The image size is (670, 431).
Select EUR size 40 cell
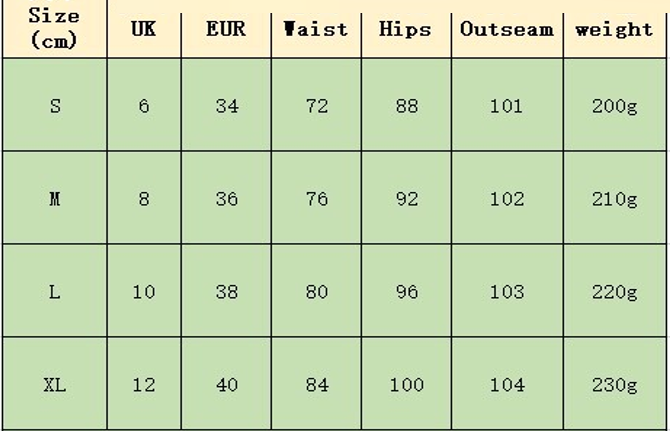(x=226, y=385)
